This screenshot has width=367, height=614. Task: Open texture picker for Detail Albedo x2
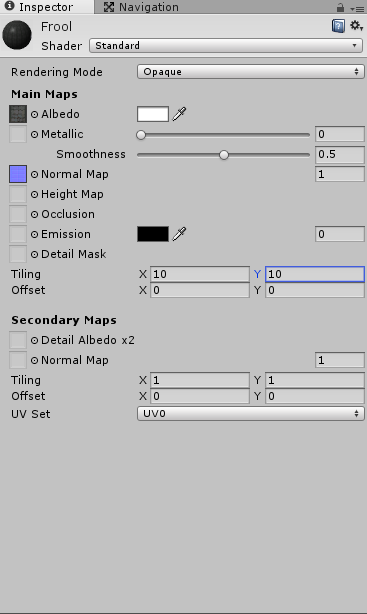point(34,340)
